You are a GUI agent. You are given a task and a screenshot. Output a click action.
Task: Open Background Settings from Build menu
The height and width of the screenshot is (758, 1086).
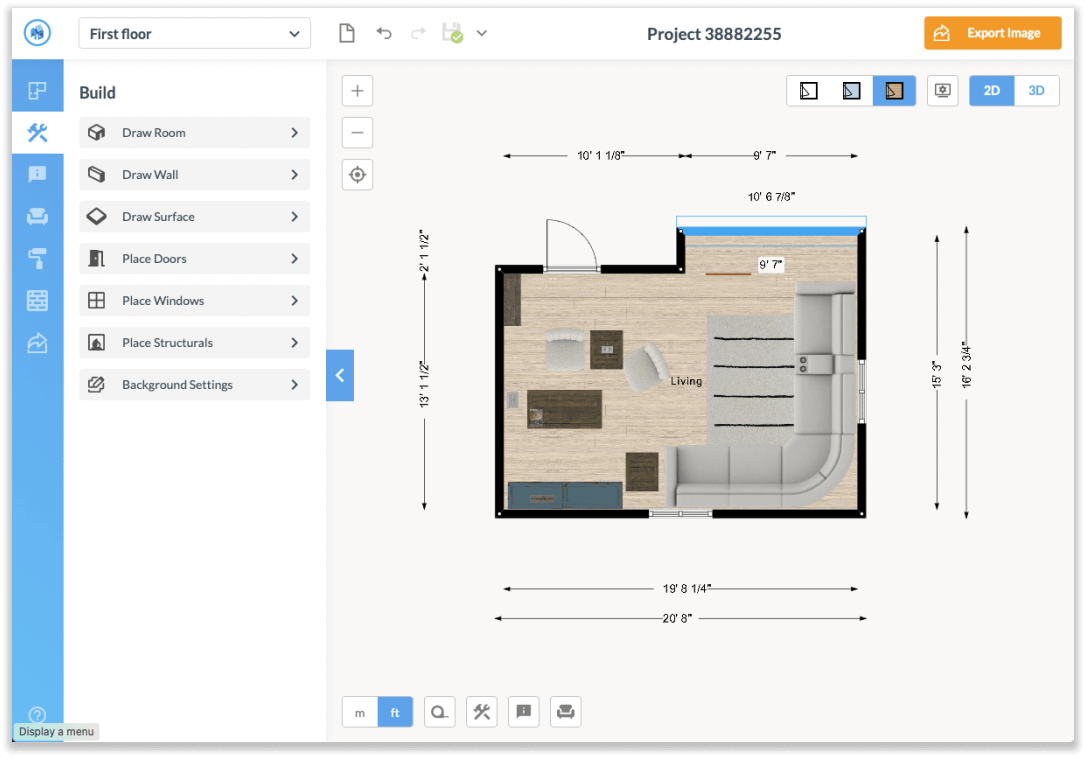194,384
